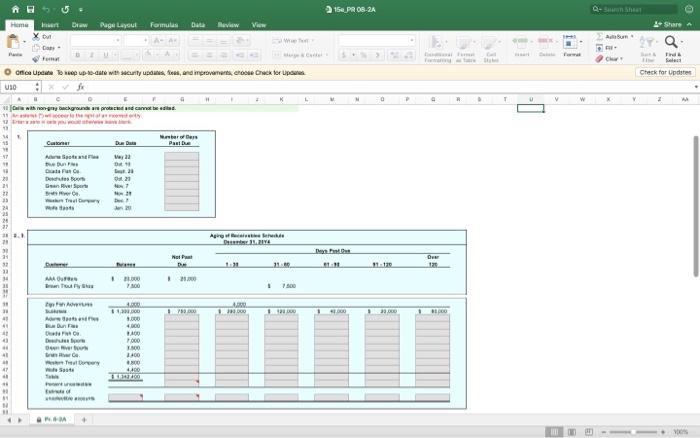Open the quick access toolbar customize arrow

click(81, 9)
